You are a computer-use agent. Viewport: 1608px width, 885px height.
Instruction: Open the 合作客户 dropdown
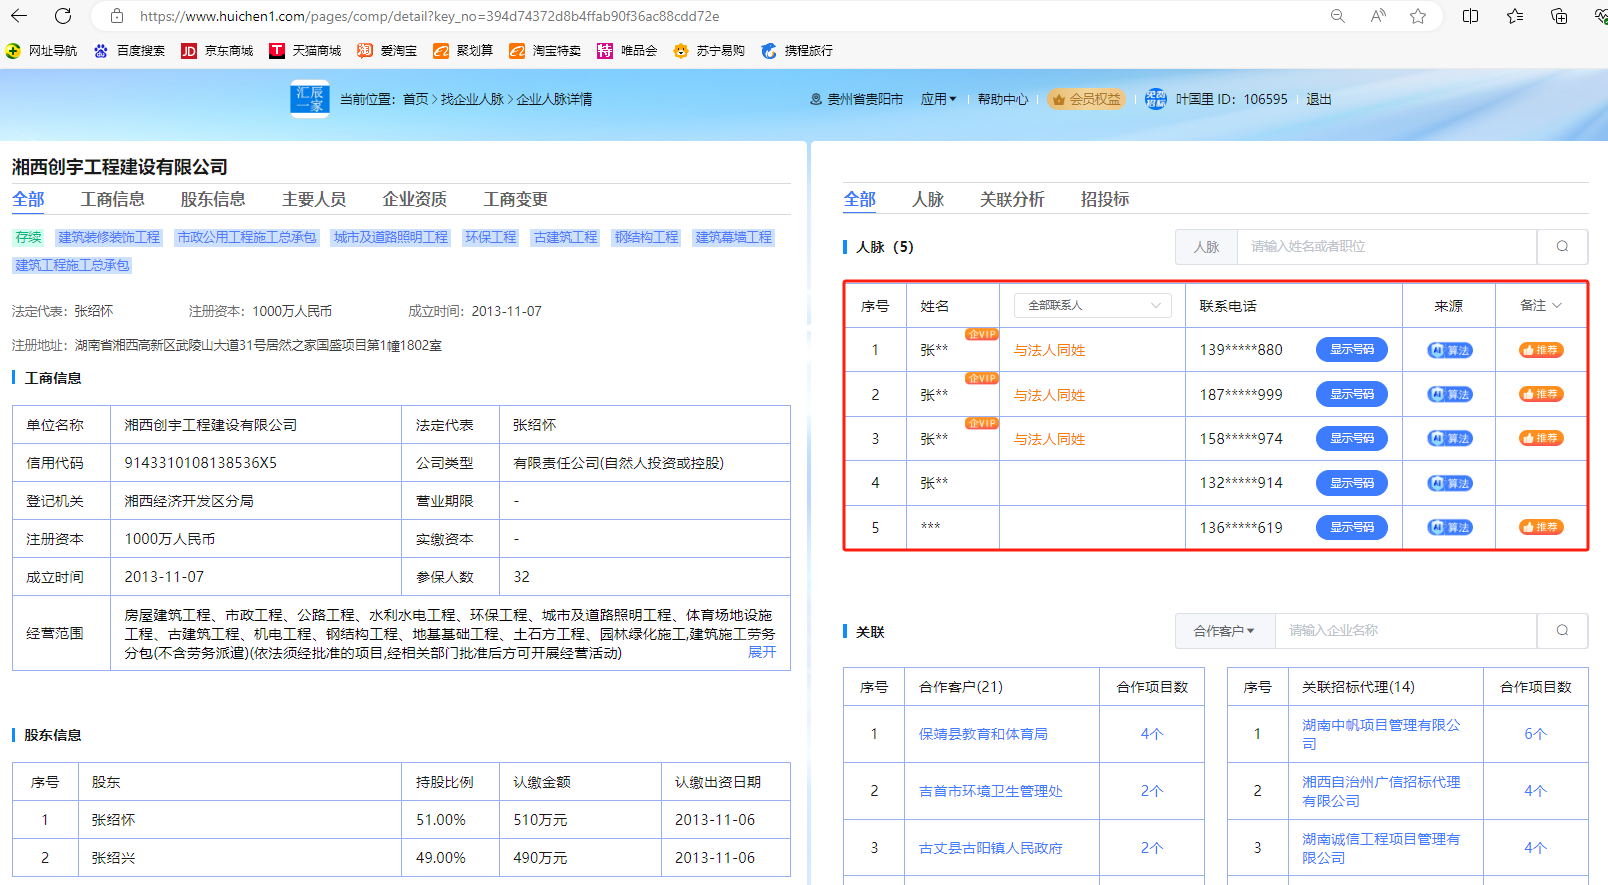click(x=1224, y=630)
